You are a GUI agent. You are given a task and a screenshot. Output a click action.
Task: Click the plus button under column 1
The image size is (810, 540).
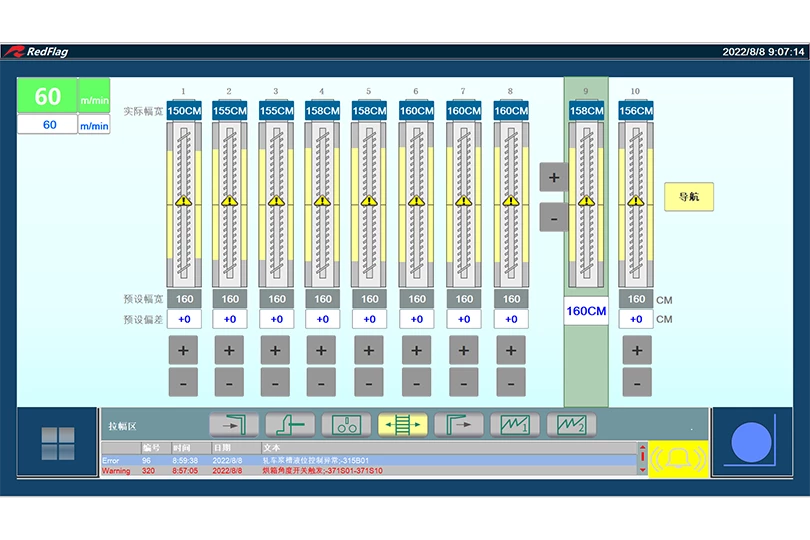[183, 350]
